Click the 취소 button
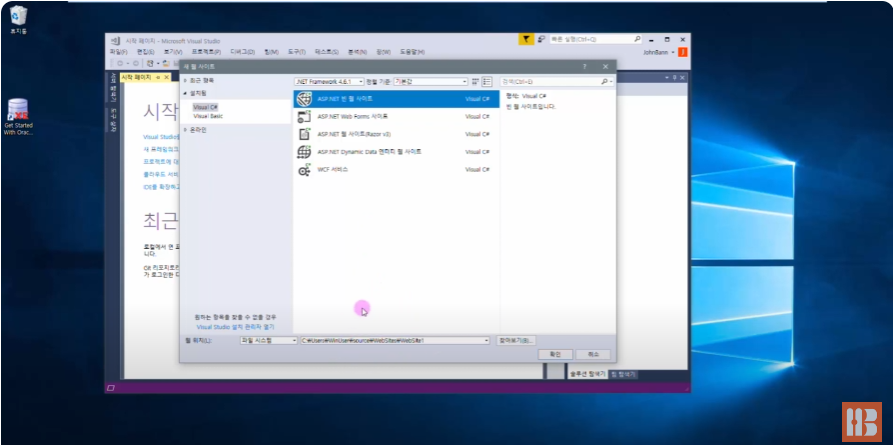The height and width of the screenshot is (445, 893). (x=593, y=354)
